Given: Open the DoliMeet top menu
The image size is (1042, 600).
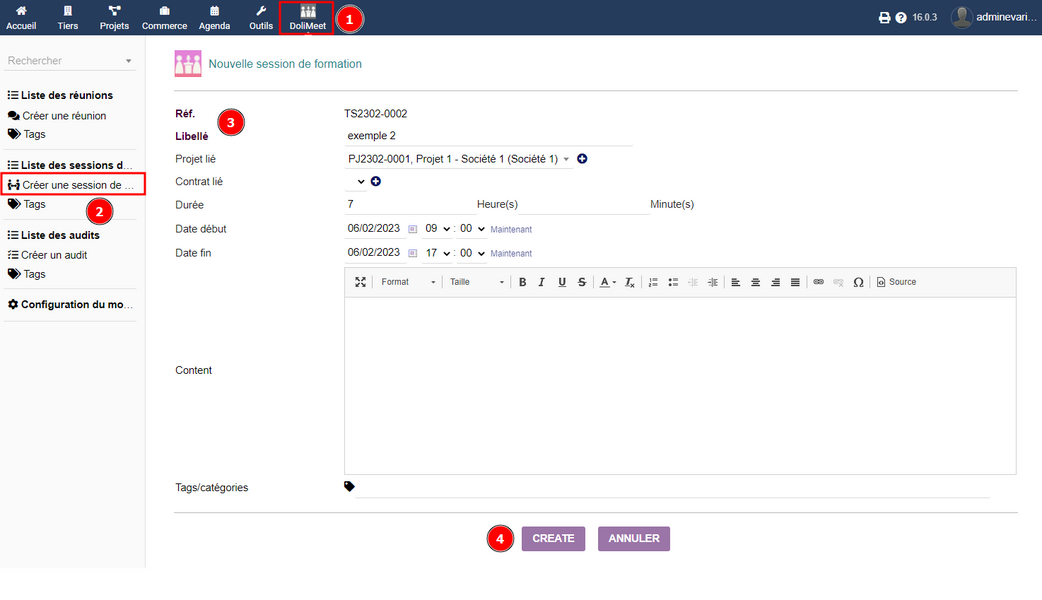Looking at the screenshot, I should click(307, 18).
